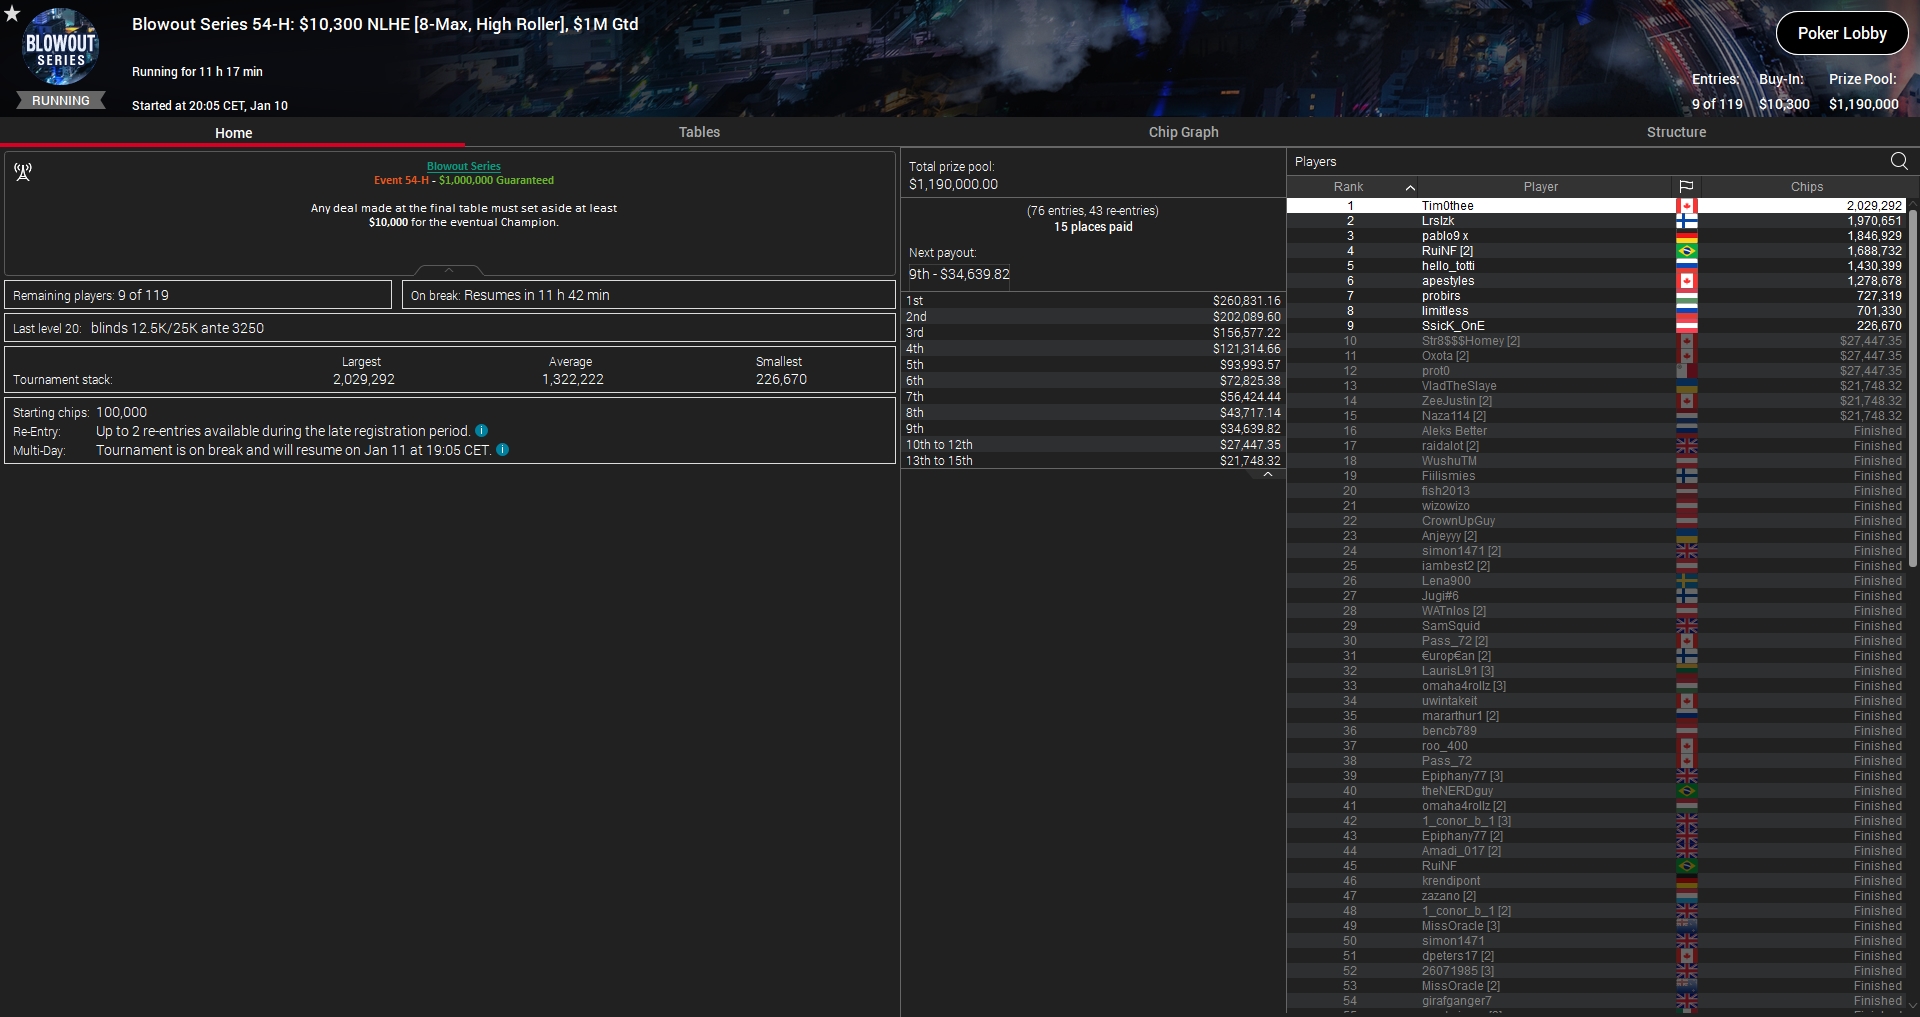
Task: Switch to the Tables tab
Action: tap(699, 132)
